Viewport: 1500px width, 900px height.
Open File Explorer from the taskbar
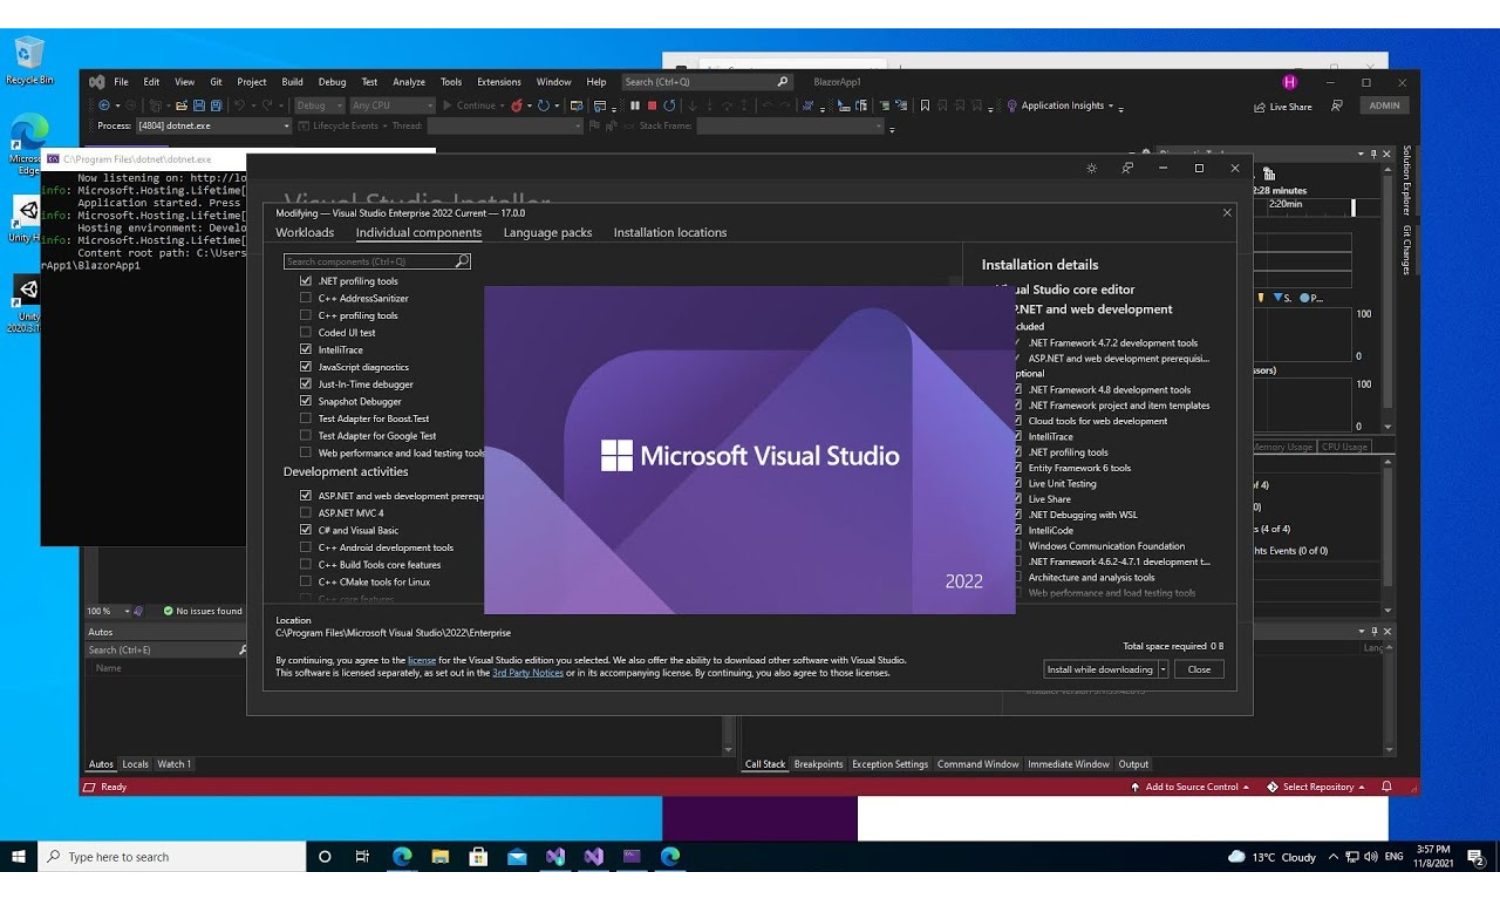tap(440, 856)
